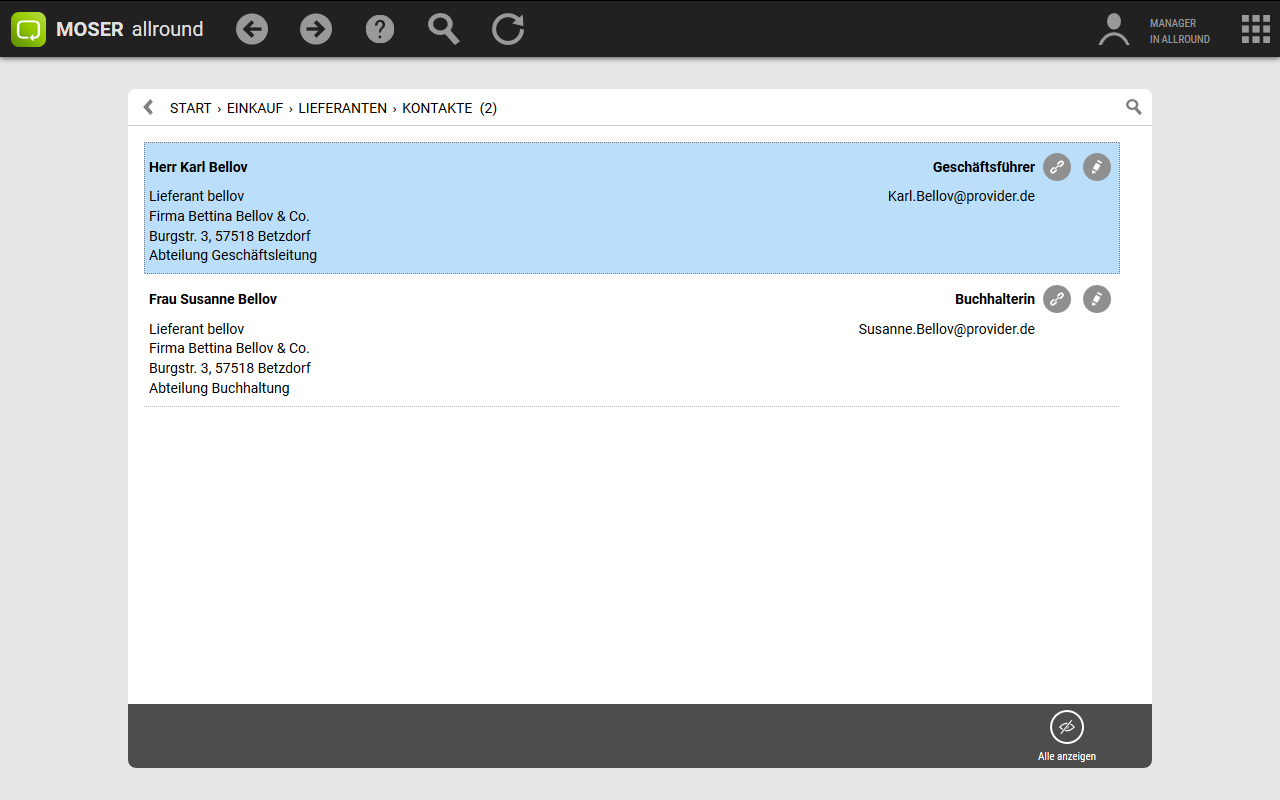Open the Manager user profile icon
Viewport: 1280px width, 800px height.
pos(1113,29)
